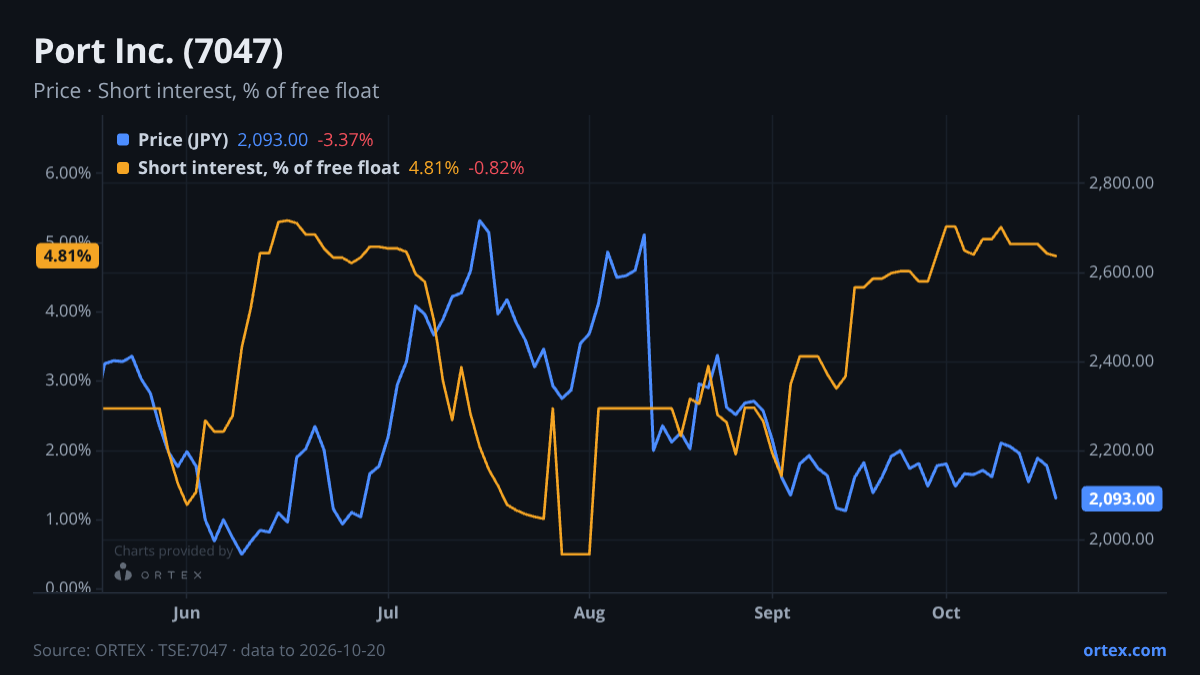Viewport: 1200px width, 675px height.
Task: Click the -0.82% short interest change
Action: tap(496, 168)
